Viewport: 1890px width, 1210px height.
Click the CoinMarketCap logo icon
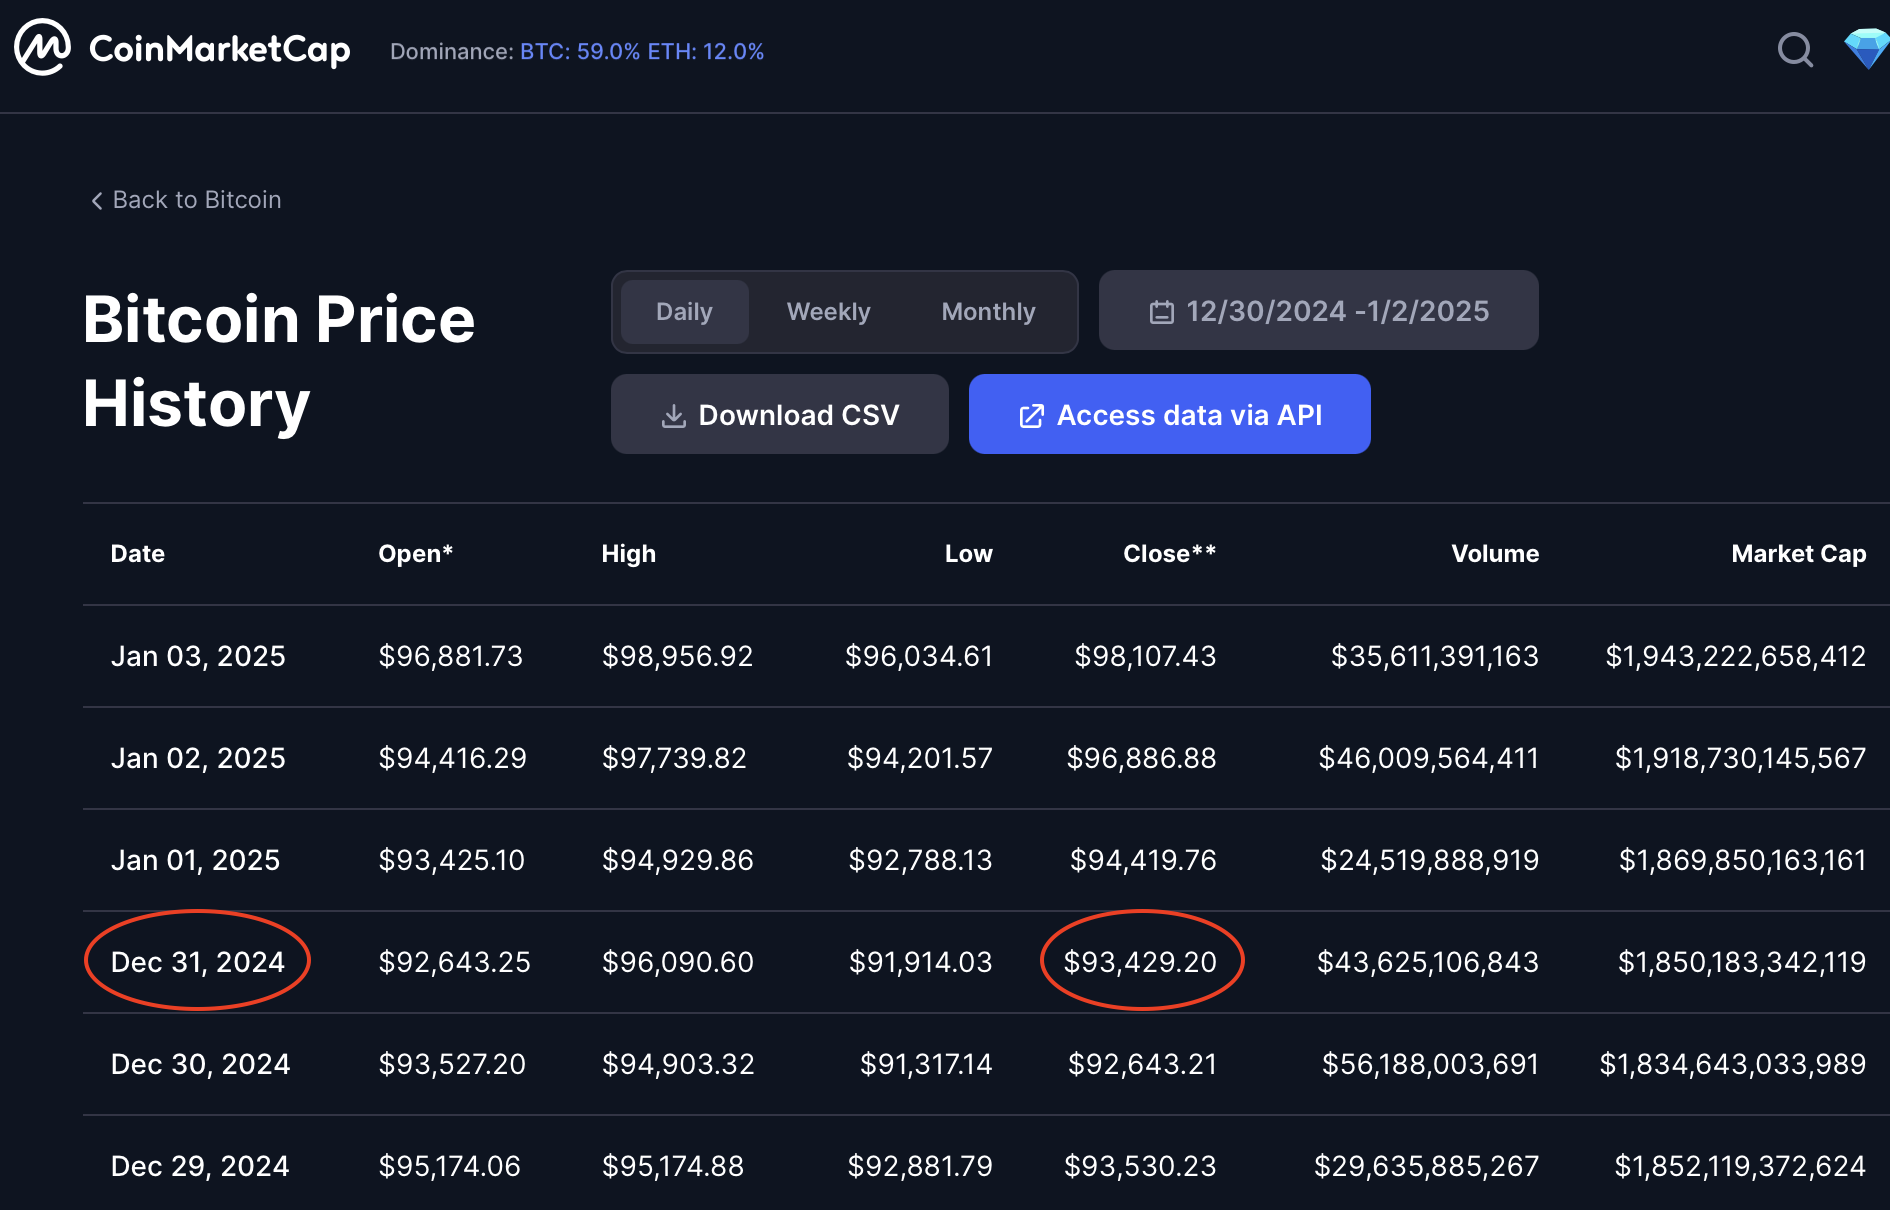click(x=42, y=48)
